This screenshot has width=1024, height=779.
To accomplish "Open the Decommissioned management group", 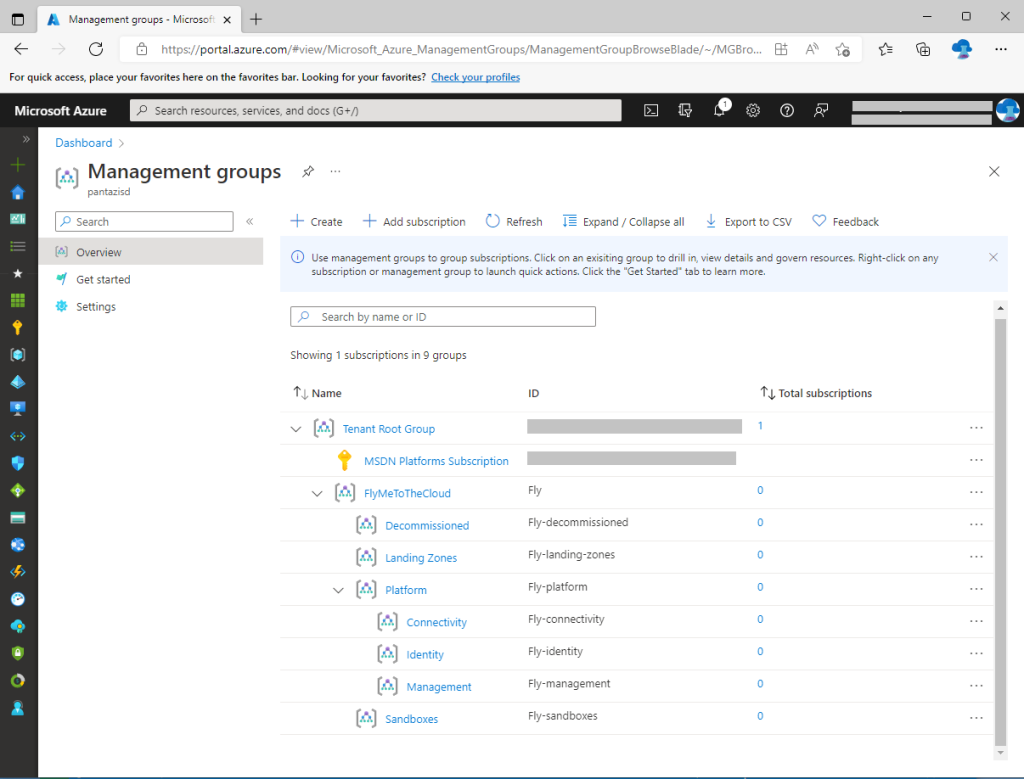I will pos(427,526).
